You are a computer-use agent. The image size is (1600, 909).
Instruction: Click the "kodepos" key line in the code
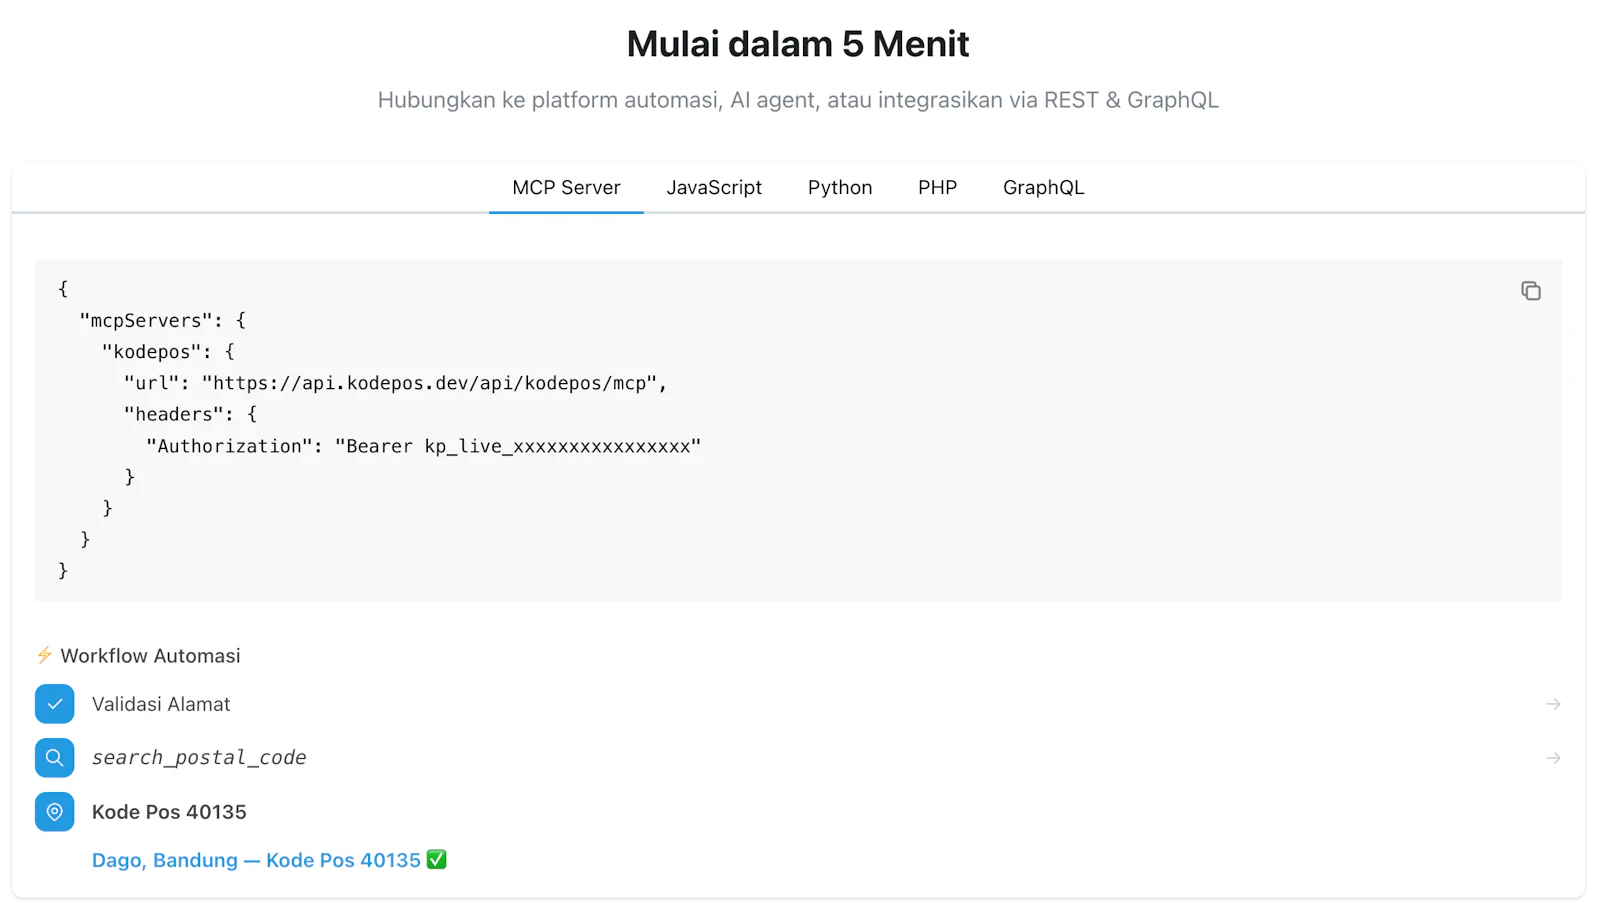(x=168, y=352)
